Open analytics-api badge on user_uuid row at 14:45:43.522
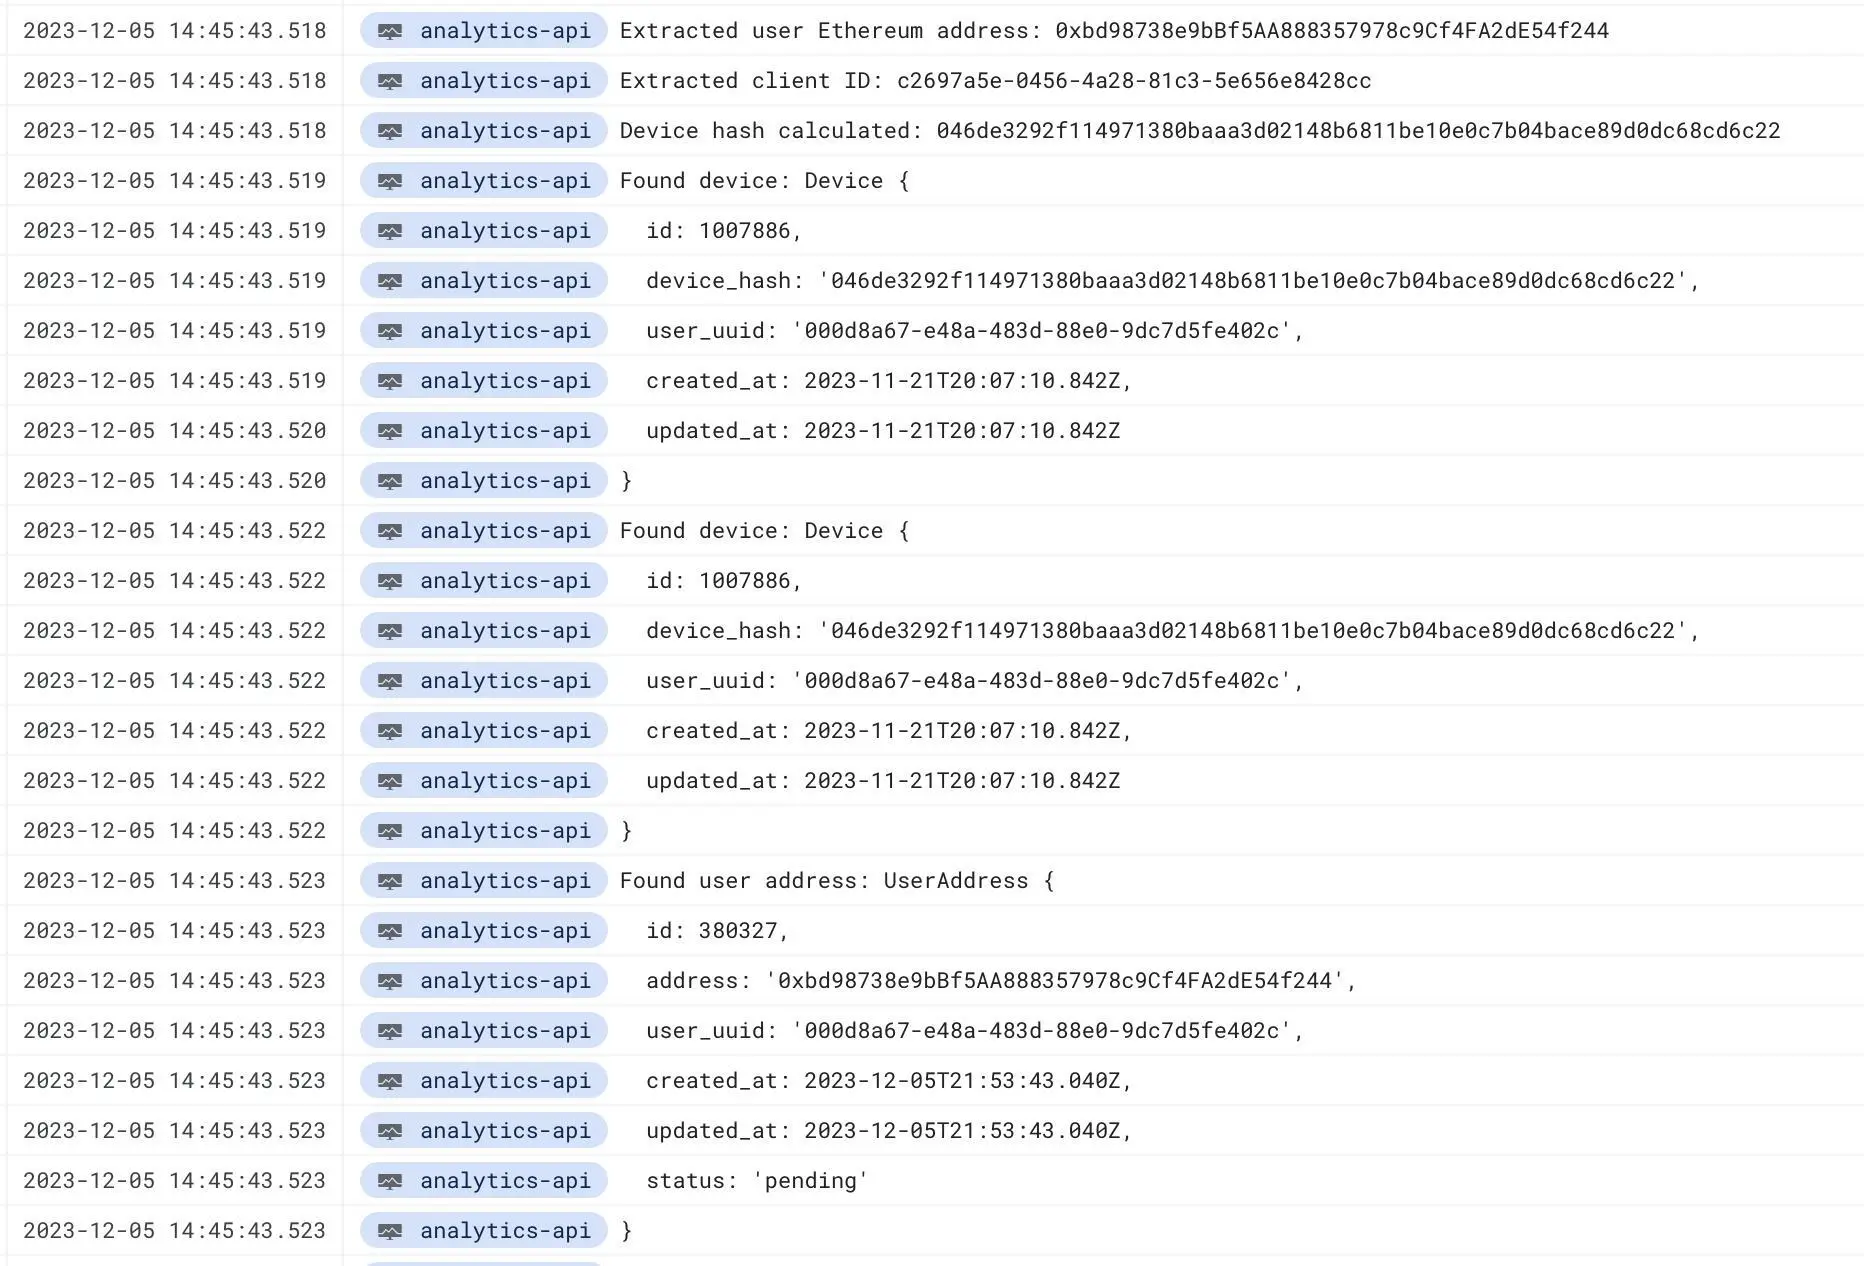This screenshot has height=1266, width=1864. (x=484, y=681)
